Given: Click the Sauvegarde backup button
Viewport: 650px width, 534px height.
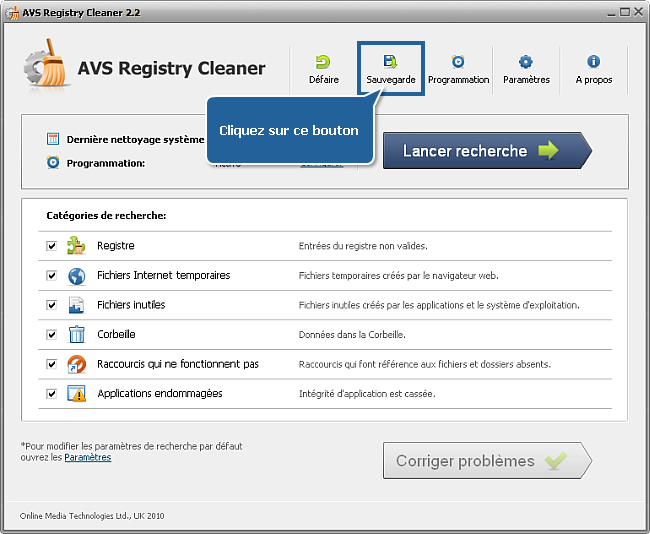Looking at the screenshot, I should pos(390,69).
